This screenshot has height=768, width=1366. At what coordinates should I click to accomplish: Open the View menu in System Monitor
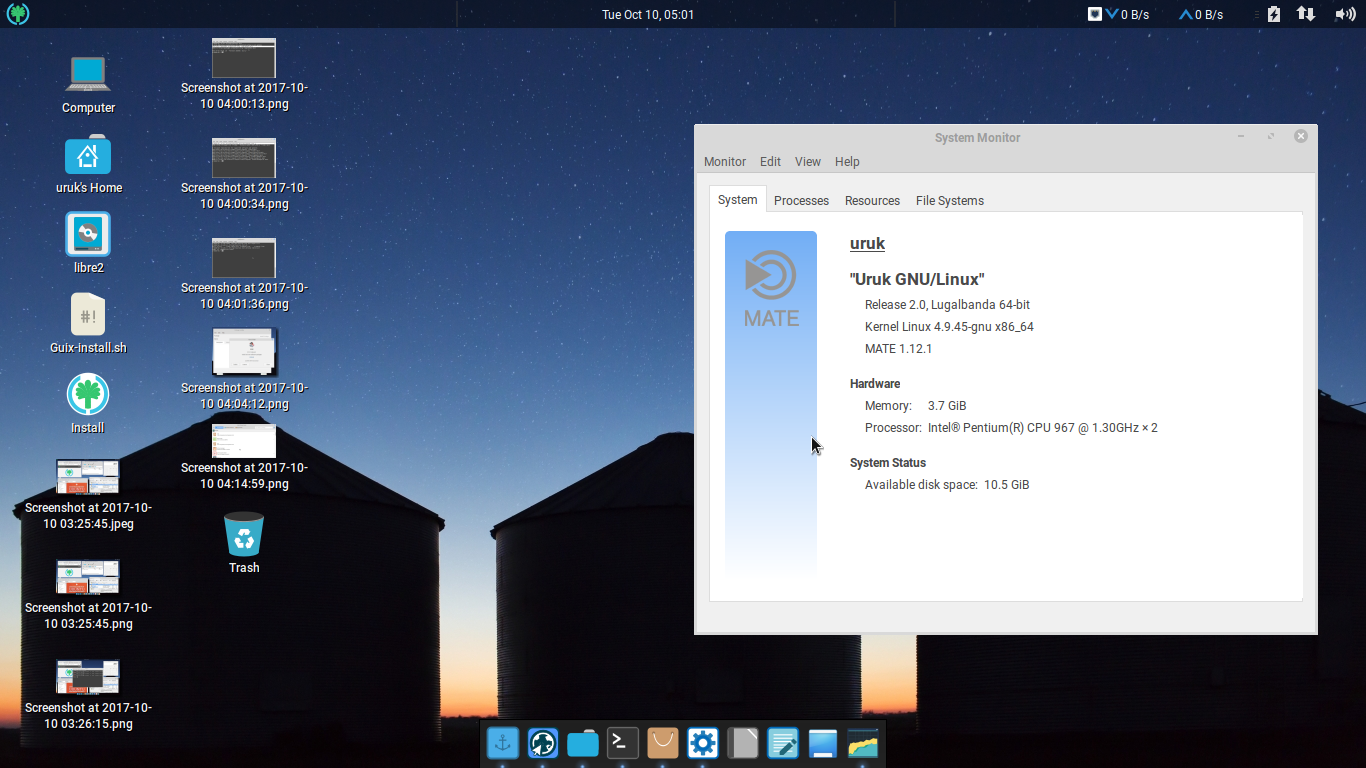point(808,161)
